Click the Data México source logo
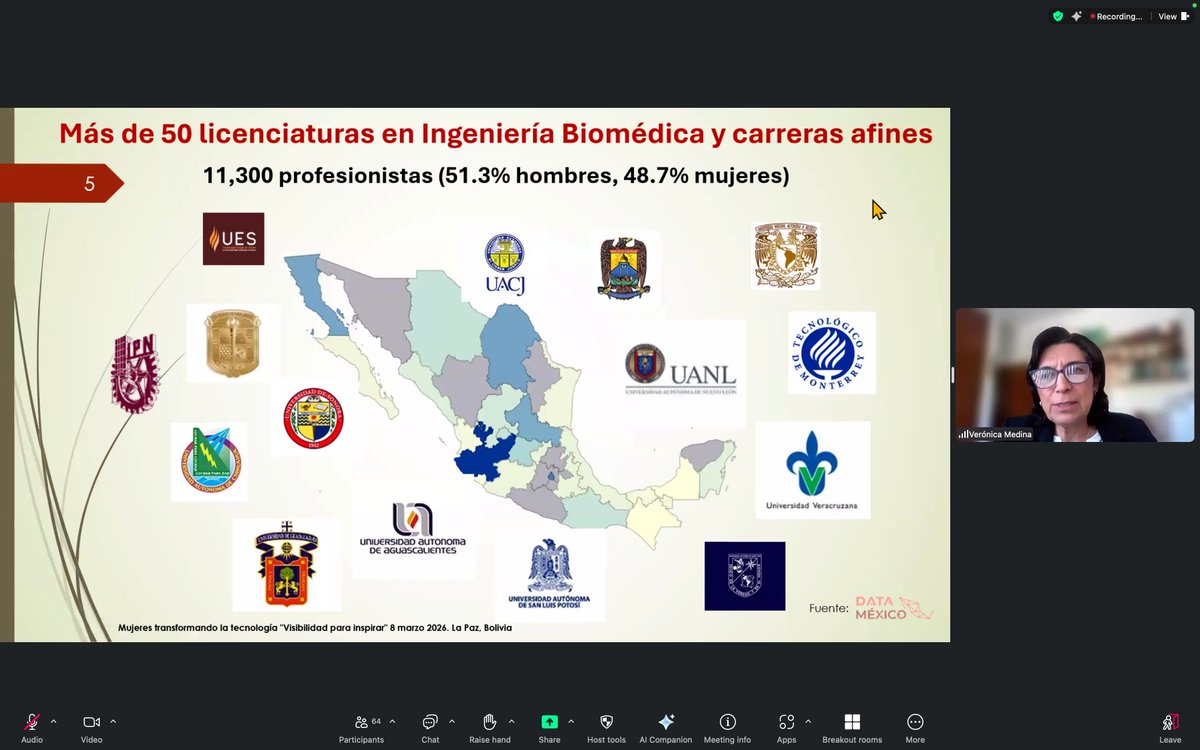This screenshot has height=750, width=1200. click(x=894, y=608)
